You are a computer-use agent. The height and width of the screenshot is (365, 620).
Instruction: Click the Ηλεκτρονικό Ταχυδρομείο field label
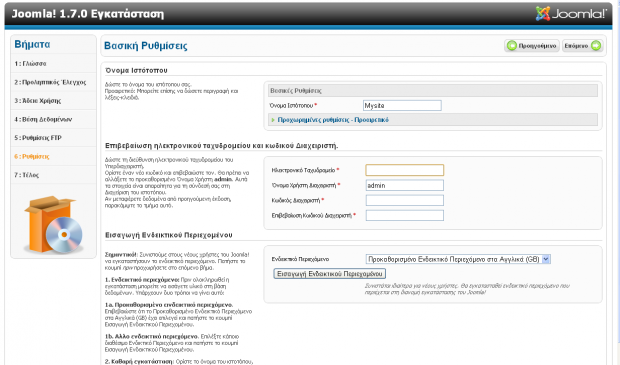coord(303,170)
